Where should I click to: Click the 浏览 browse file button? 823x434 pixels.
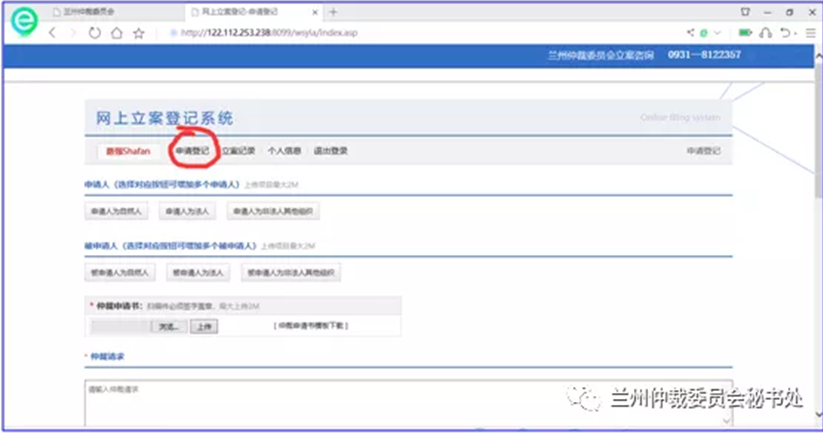point(168,326)
